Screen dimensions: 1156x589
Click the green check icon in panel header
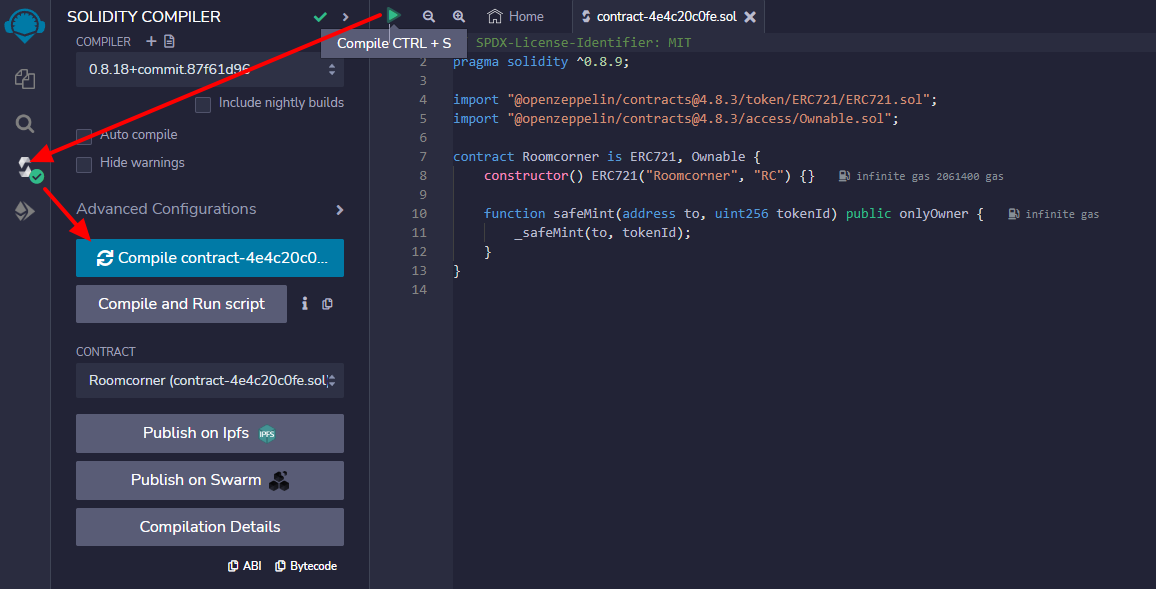point(320,16)
